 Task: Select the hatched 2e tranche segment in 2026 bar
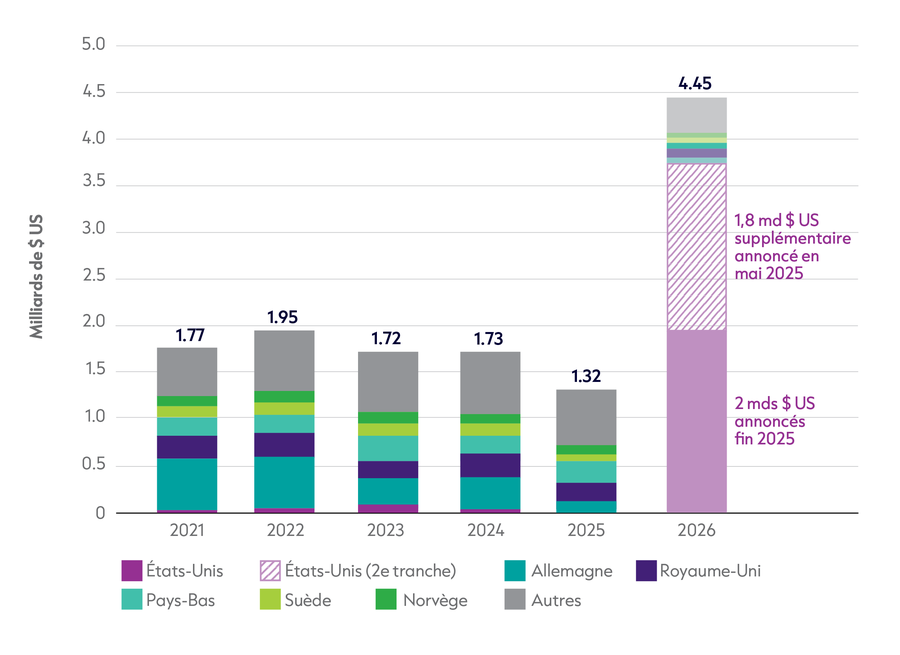697,247
